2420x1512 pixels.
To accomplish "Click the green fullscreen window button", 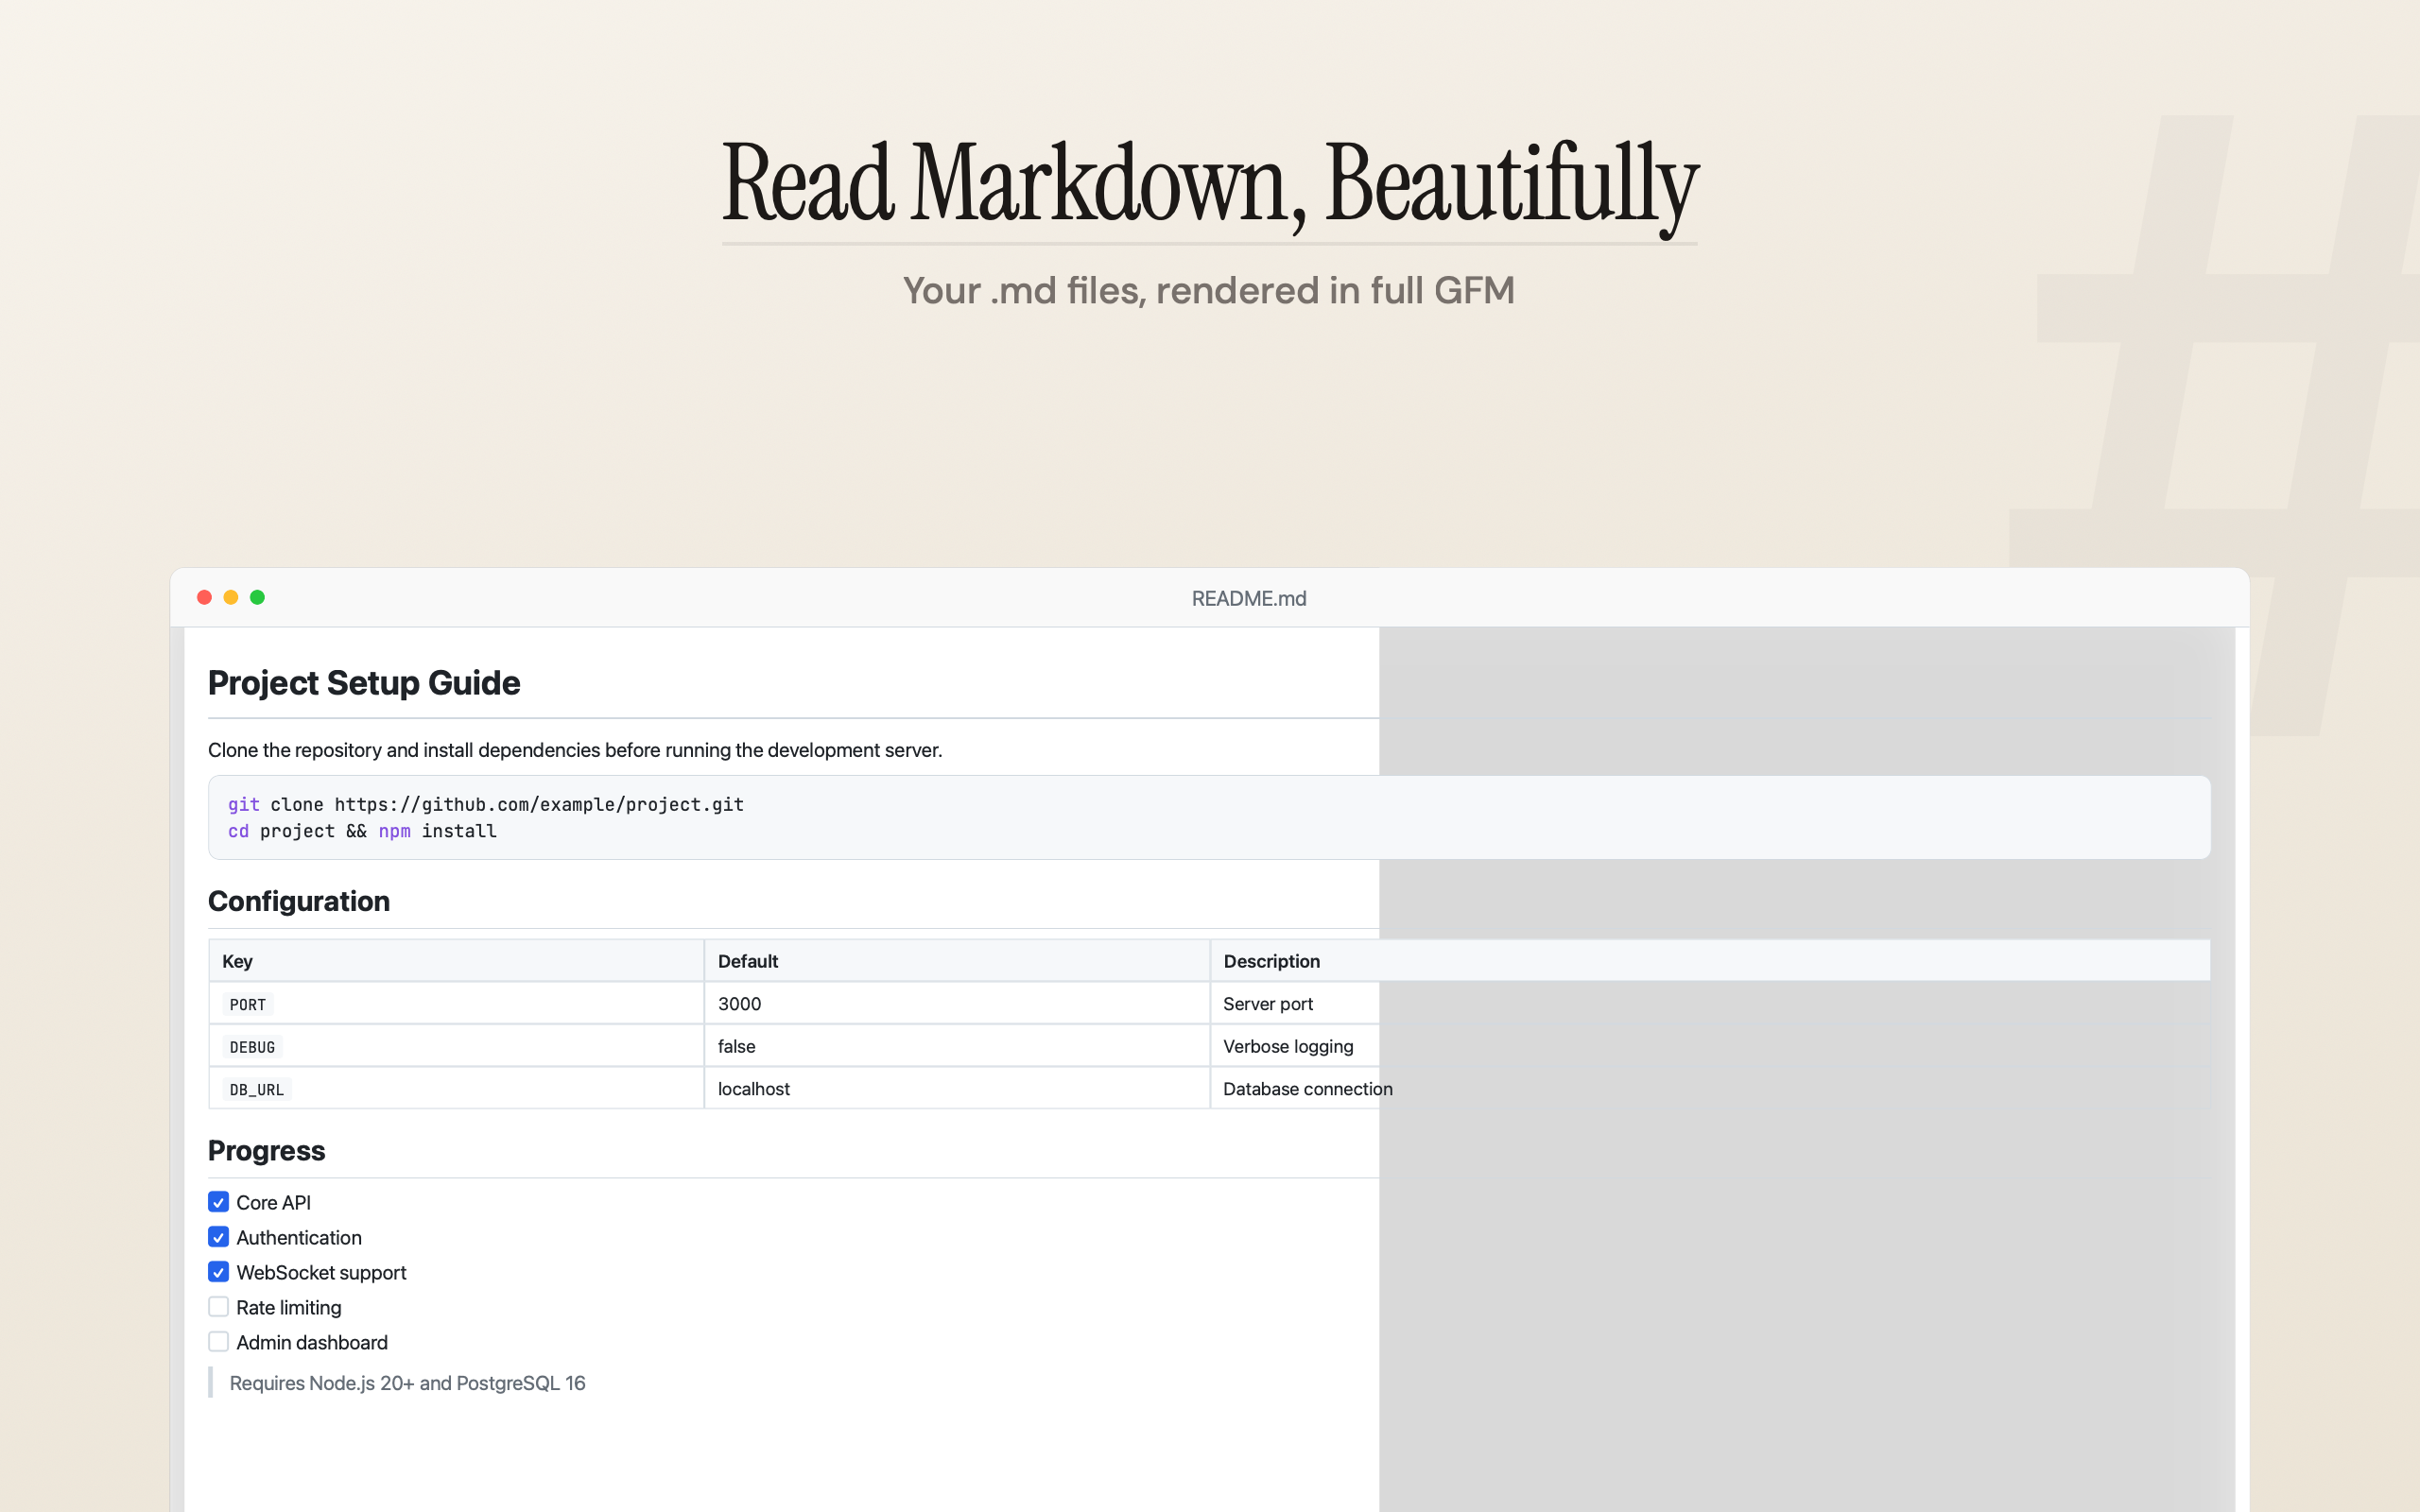I will pyautogui.click(x=257, y=597).
